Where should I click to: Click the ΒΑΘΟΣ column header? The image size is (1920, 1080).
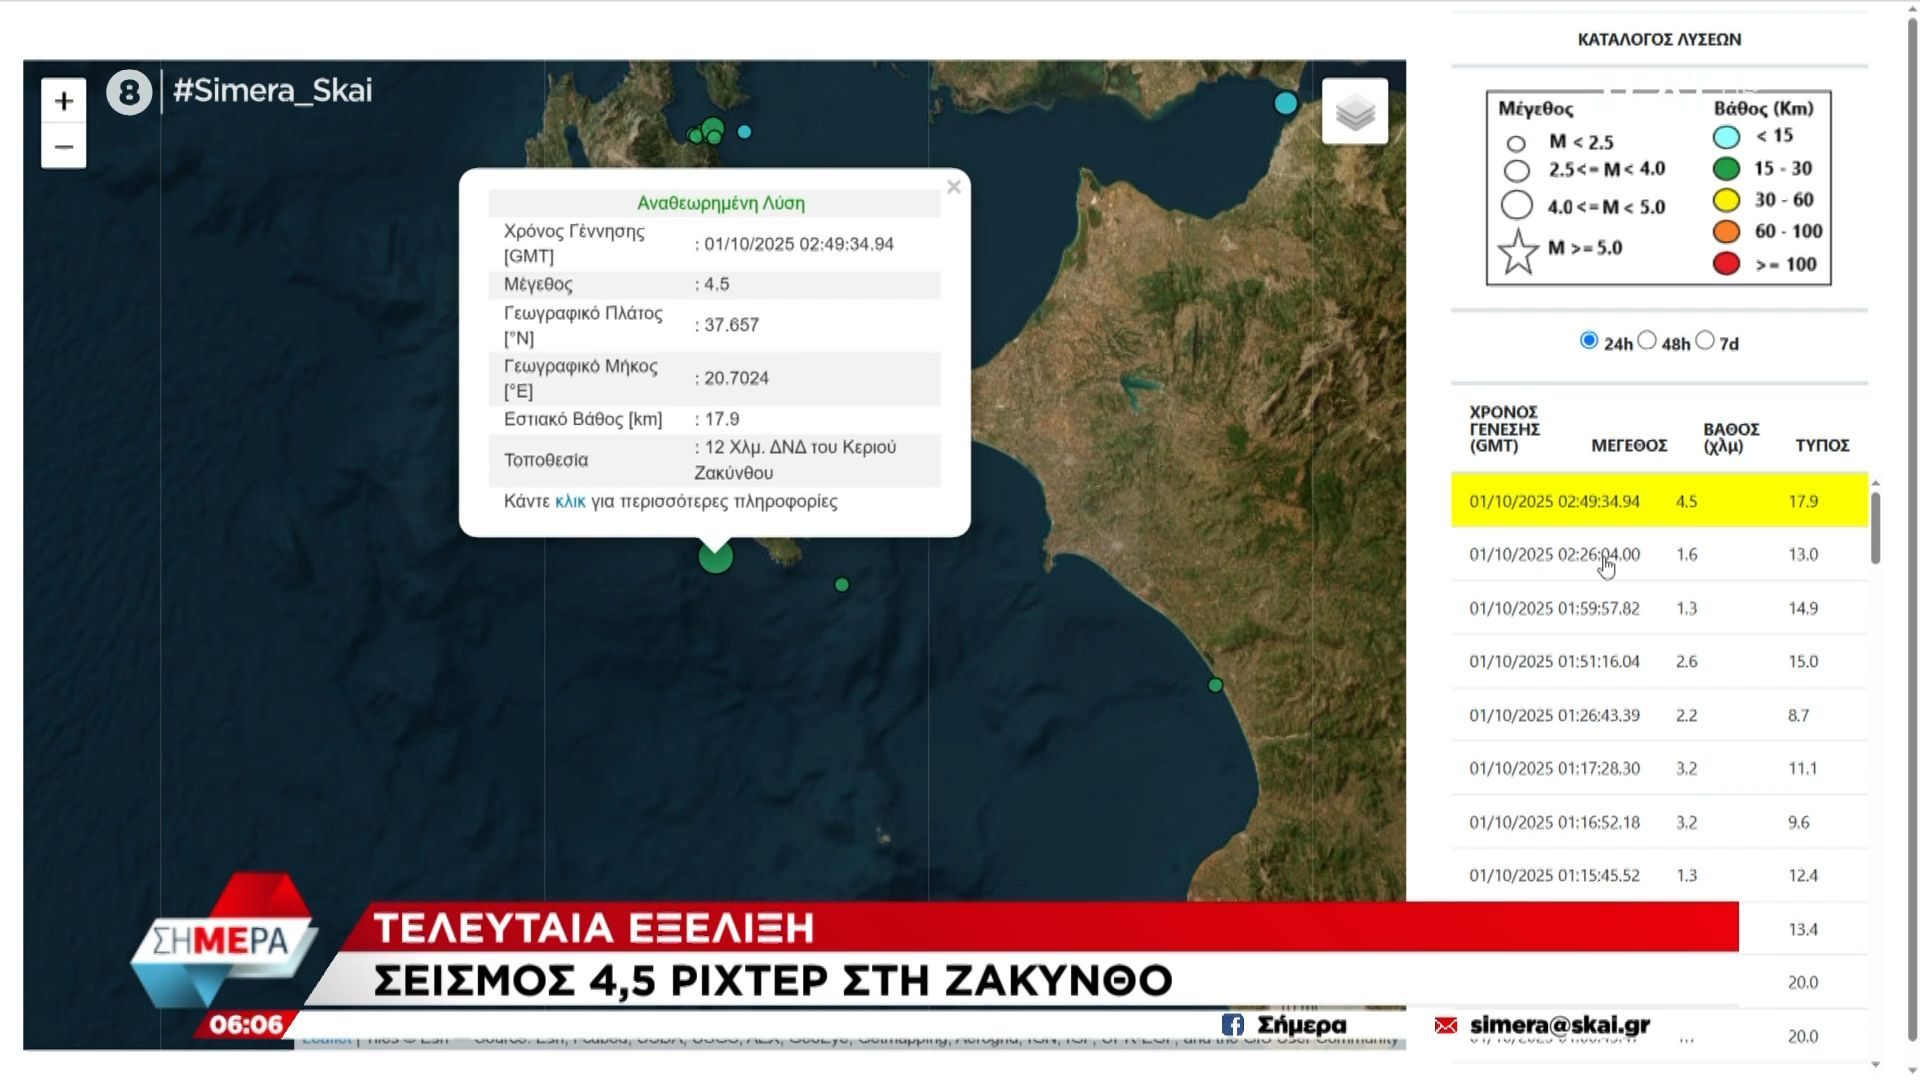point(1730,437)
